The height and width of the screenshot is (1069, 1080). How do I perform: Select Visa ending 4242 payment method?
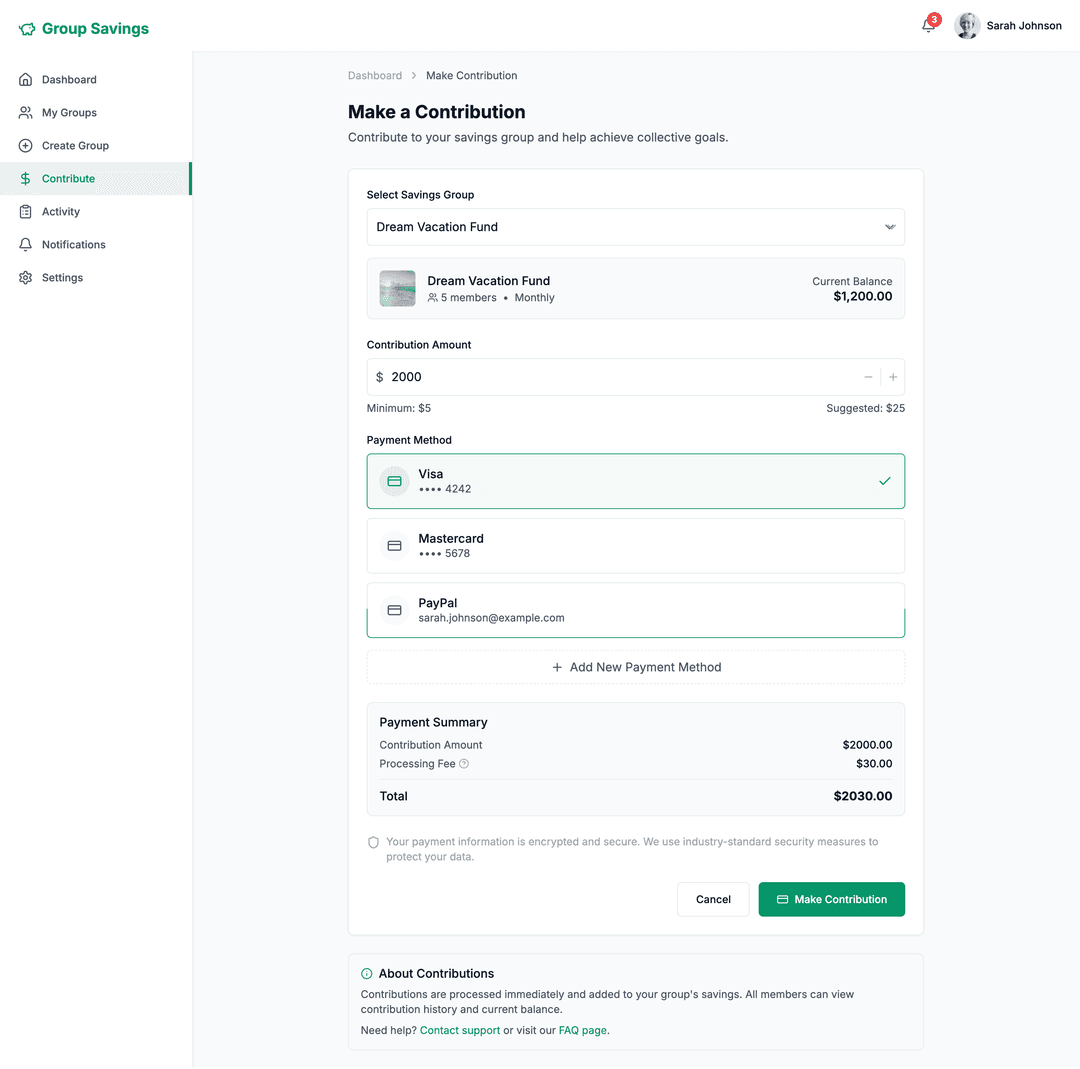tap(635, 481)
